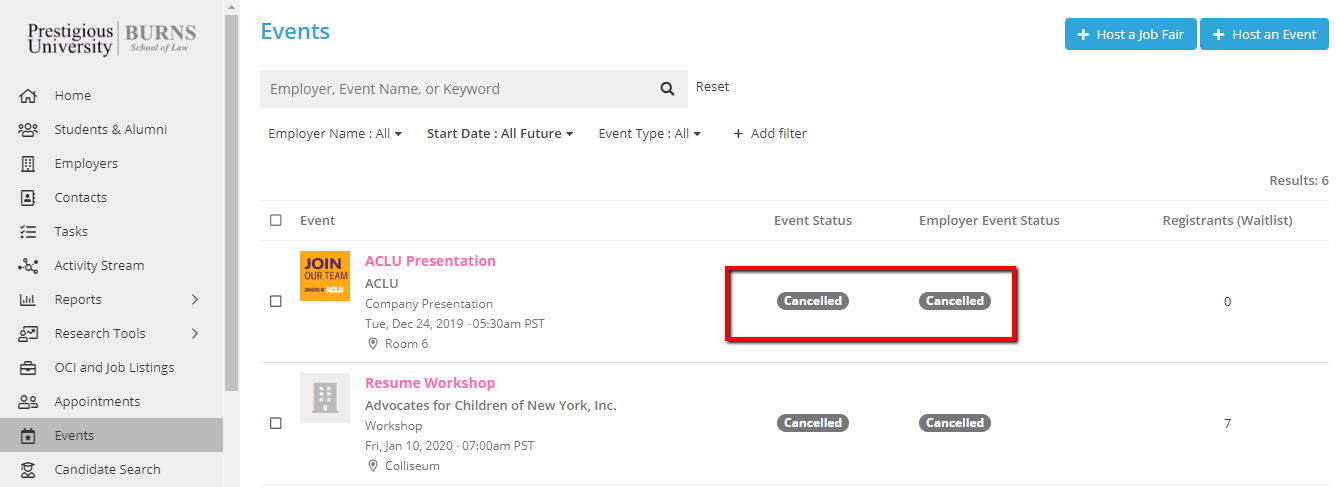Image resolution: width=1336 pixels, height=487 pixels.
Task: Click the Tasks checklist icon
Action: click(28, 232)
